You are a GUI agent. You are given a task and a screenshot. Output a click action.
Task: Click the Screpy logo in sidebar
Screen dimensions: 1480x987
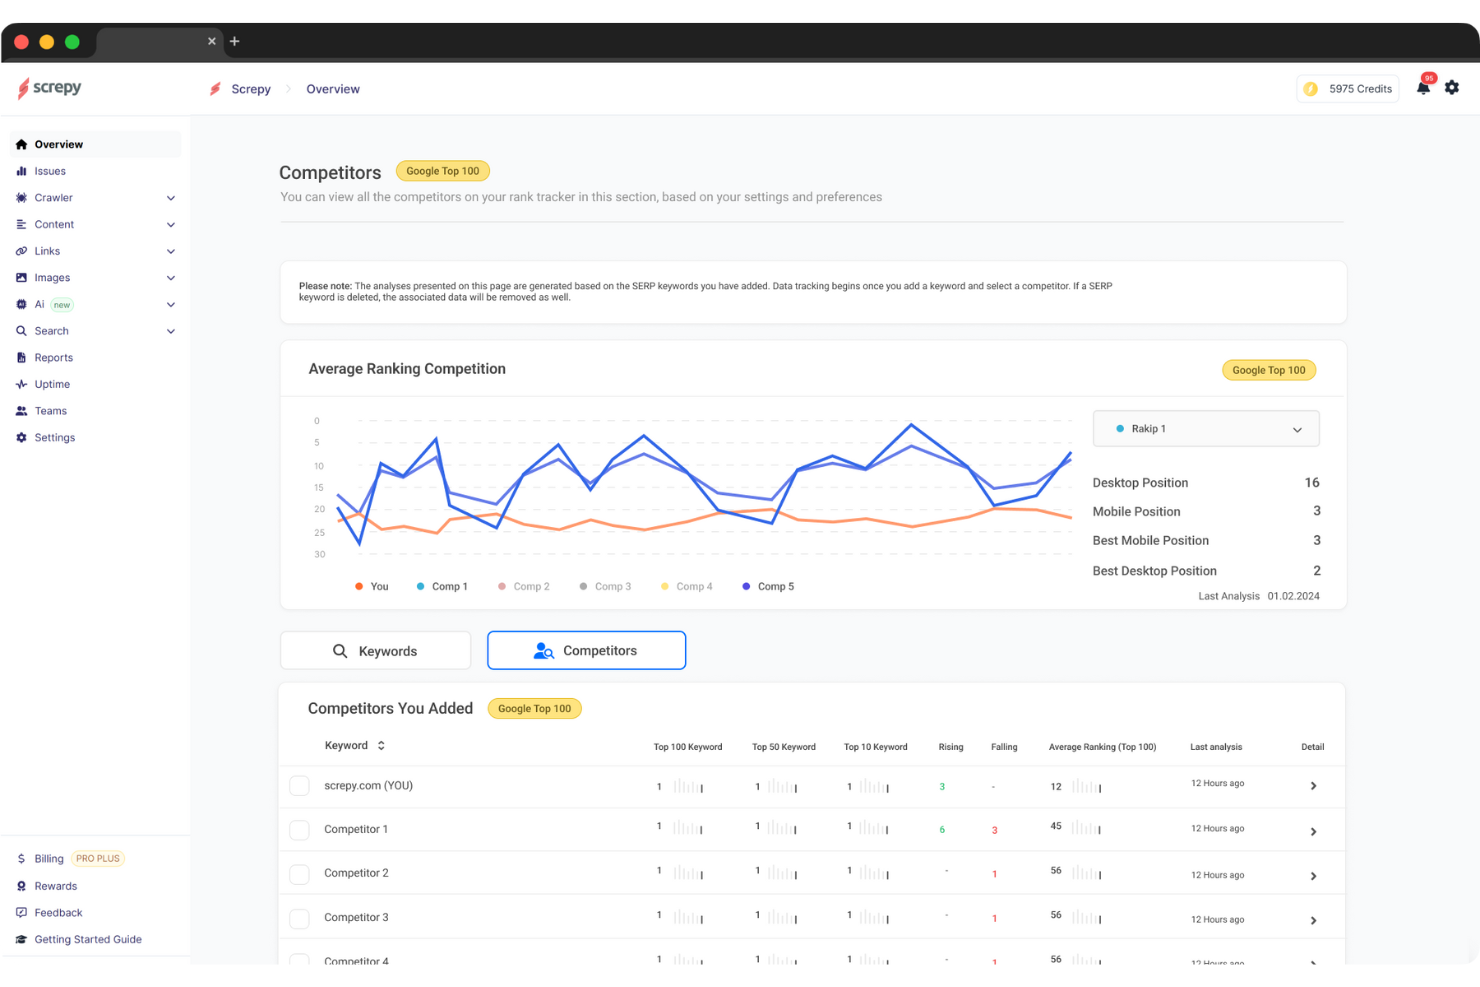49,88
